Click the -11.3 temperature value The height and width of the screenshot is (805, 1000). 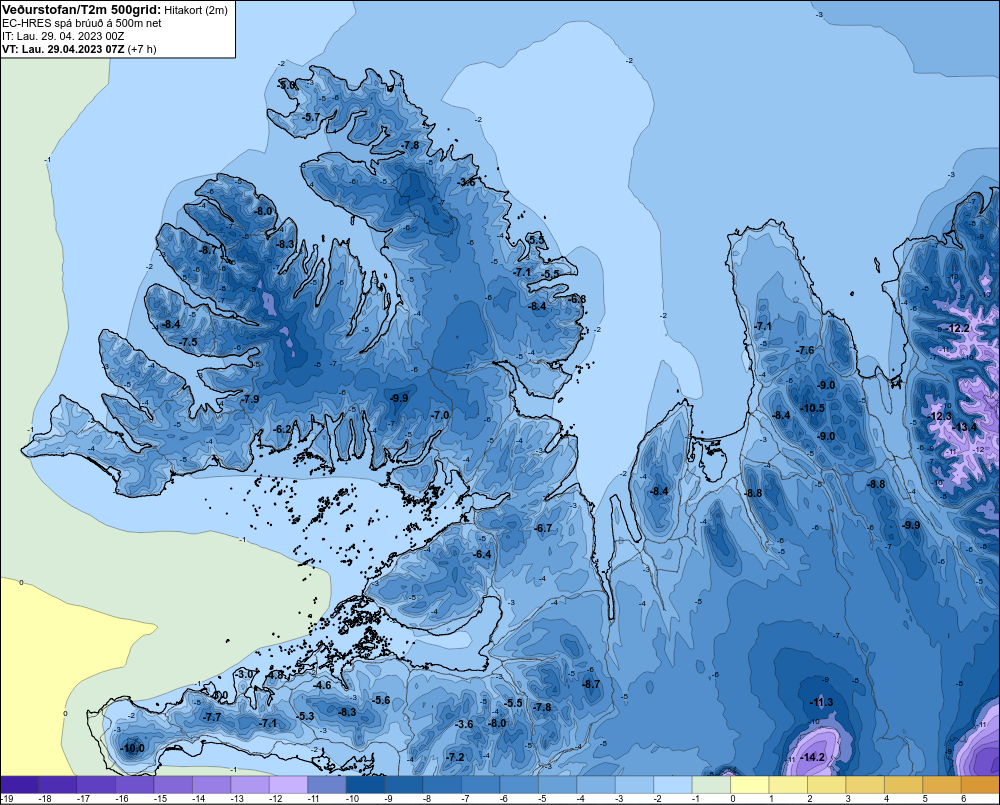pos(821,702)
